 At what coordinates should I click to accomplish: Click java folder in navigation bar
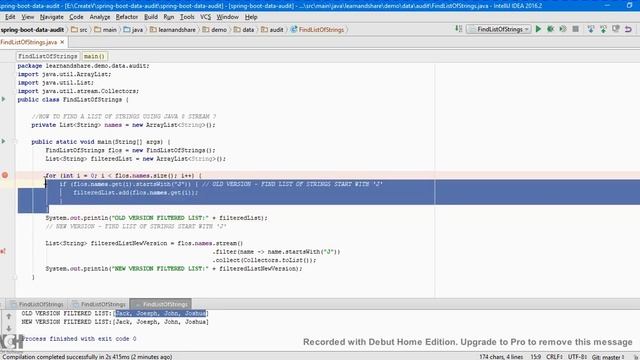[x=133, y=29]
